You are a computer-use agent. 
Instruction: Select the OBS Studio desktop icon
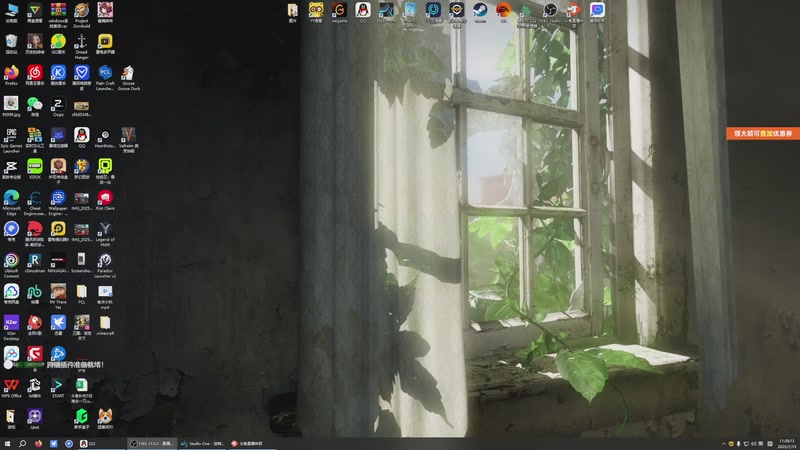pyautogui.click(x=551, y=12)
